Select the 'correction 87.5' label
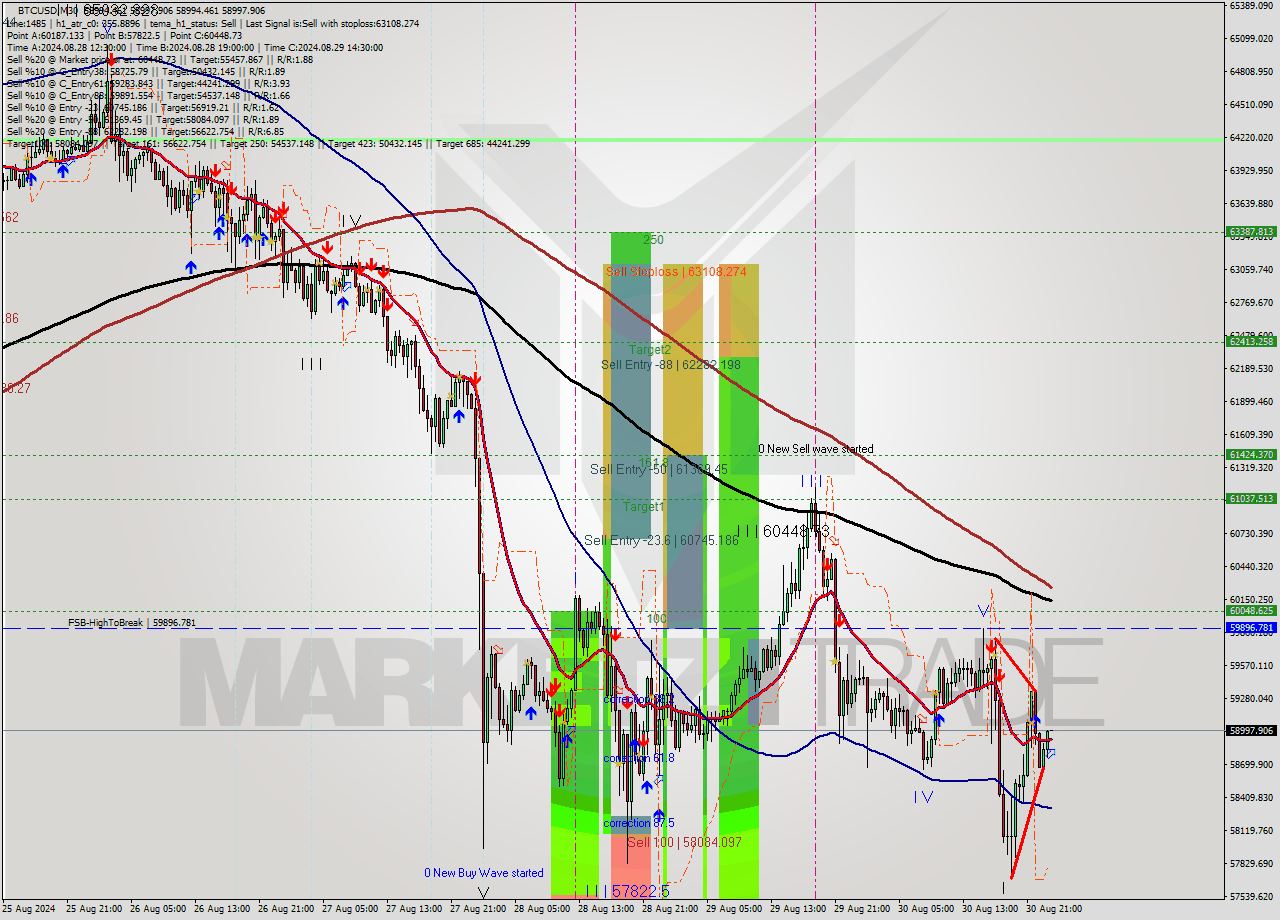1280x920 pixels. [639, 823]
